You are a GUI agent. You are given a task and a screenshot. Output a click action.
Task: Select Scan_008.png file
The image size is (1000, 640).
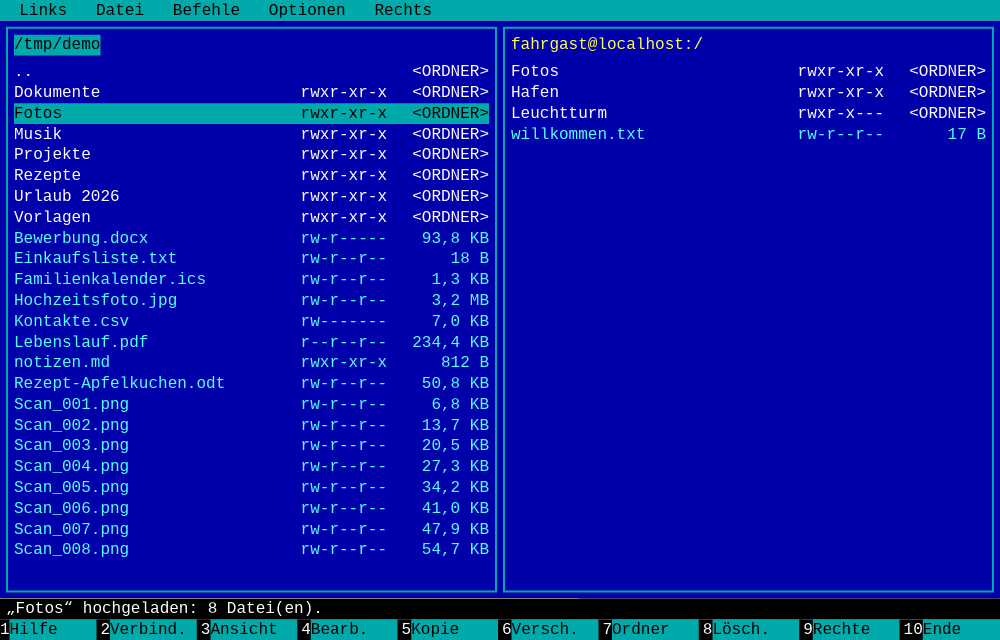[251, 549]
